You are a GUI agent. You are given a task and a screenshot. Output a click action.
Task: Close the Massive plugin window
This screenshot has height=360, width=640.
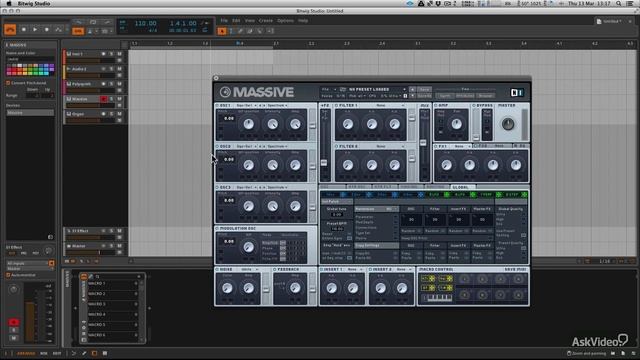(216, 78)
